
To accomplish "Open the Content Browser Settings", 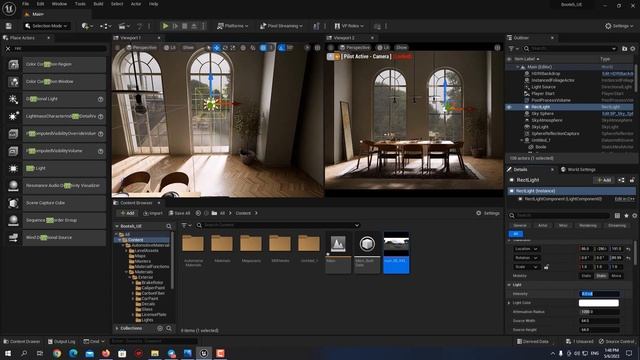I will coord(488,213).
